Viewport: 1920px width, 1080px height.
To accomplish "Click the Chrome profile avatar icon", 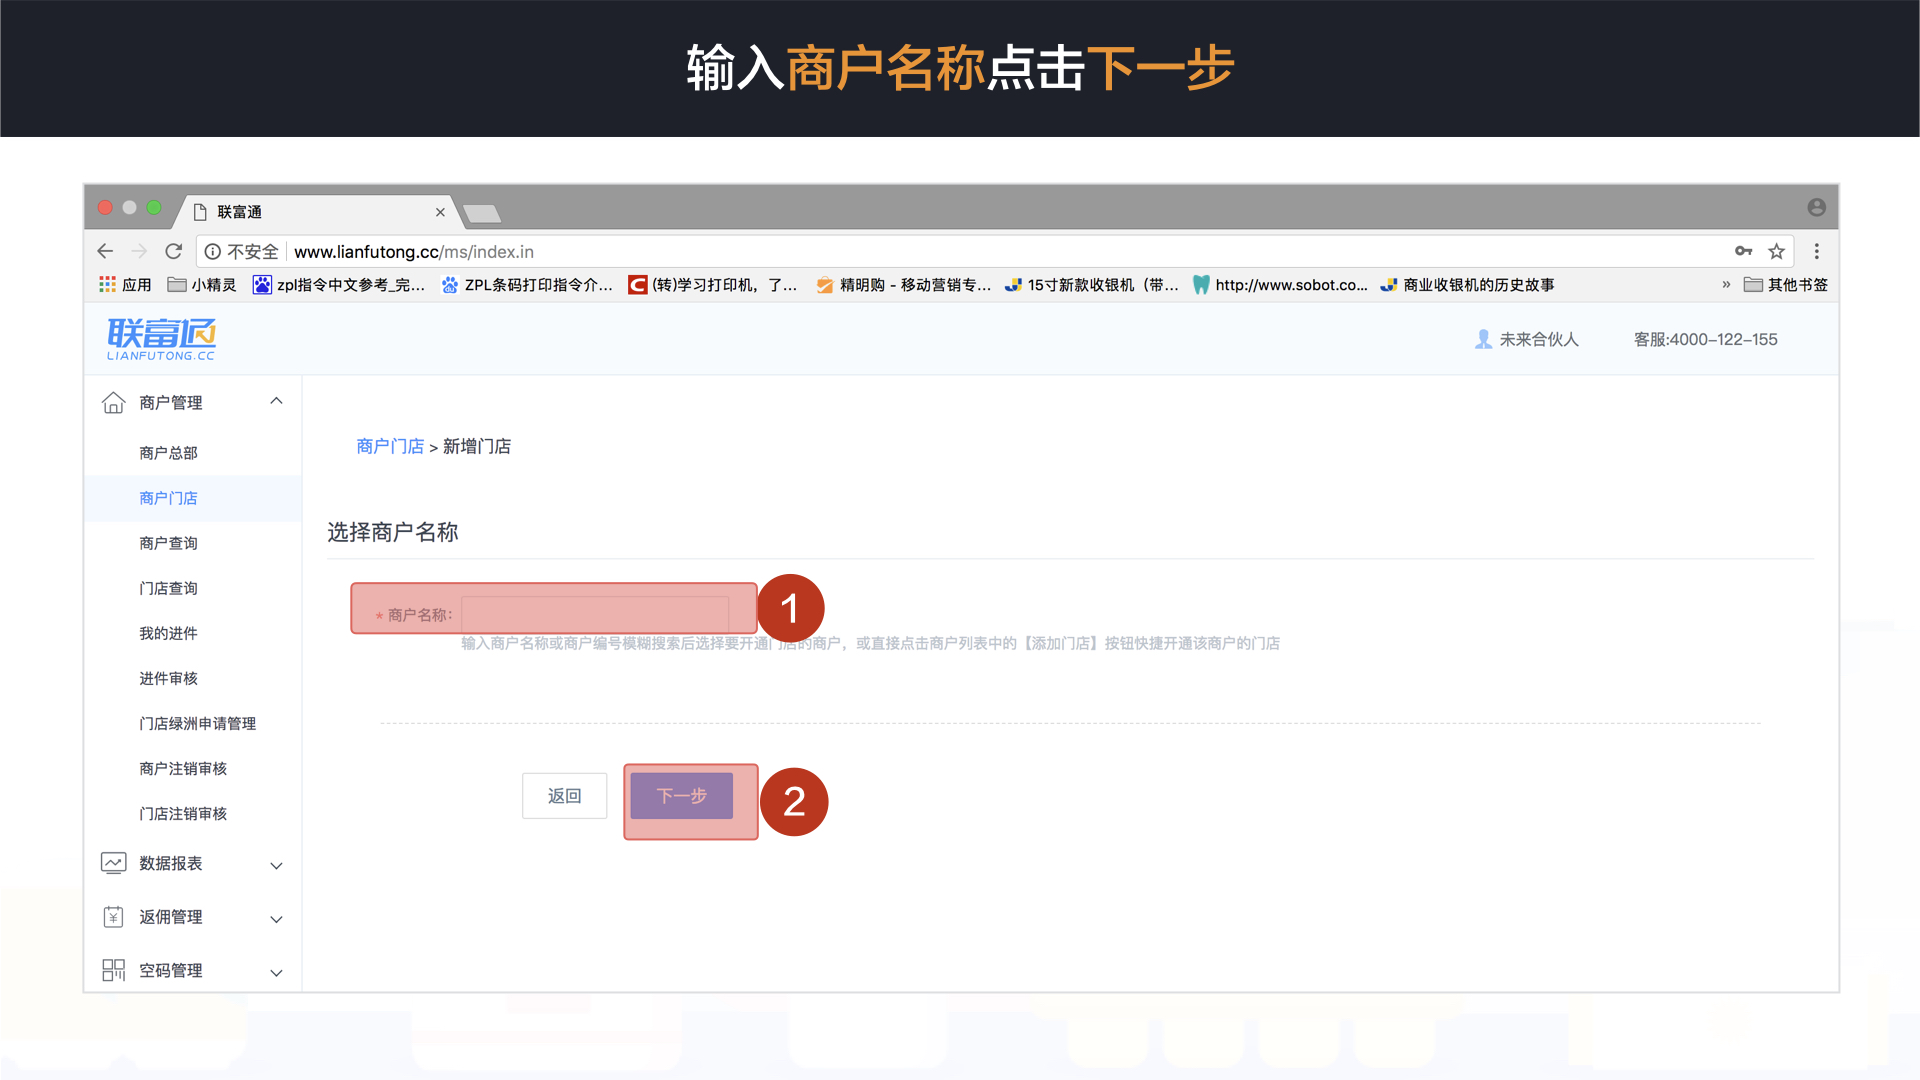I will (1817, 207).
